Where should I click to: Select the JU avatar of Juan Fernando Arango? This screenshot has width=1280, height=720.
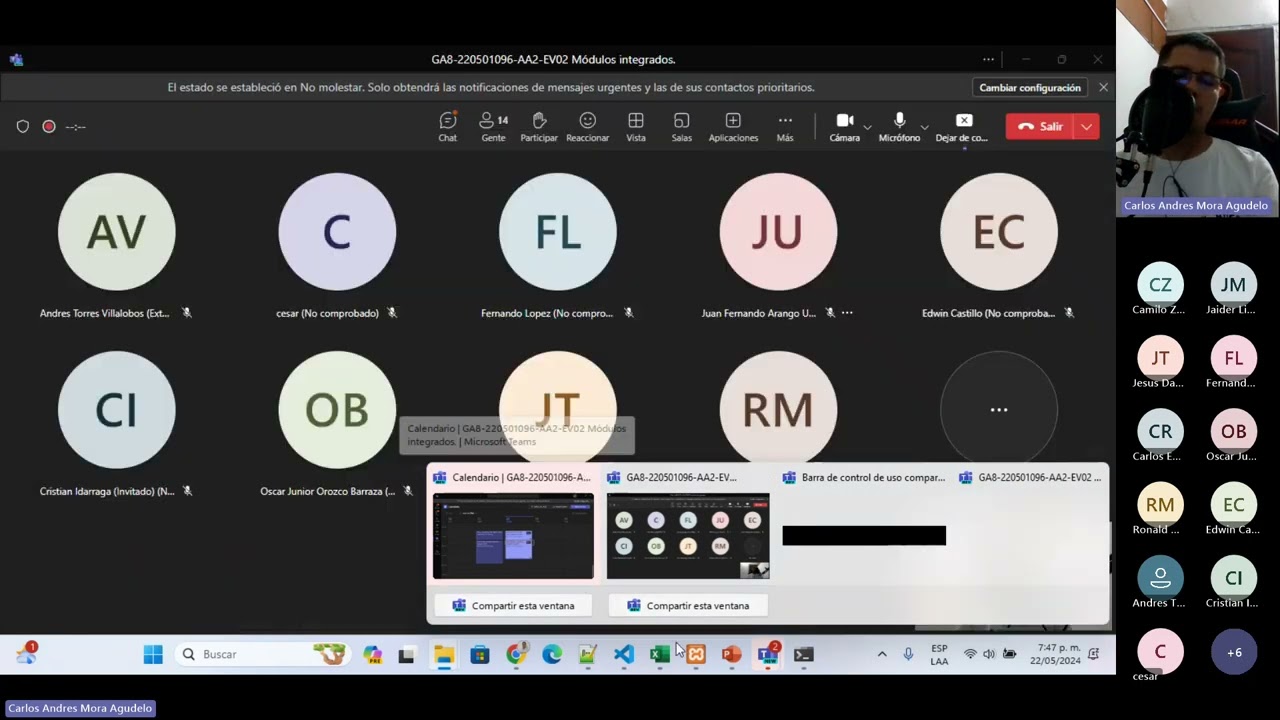coord(778,232)
